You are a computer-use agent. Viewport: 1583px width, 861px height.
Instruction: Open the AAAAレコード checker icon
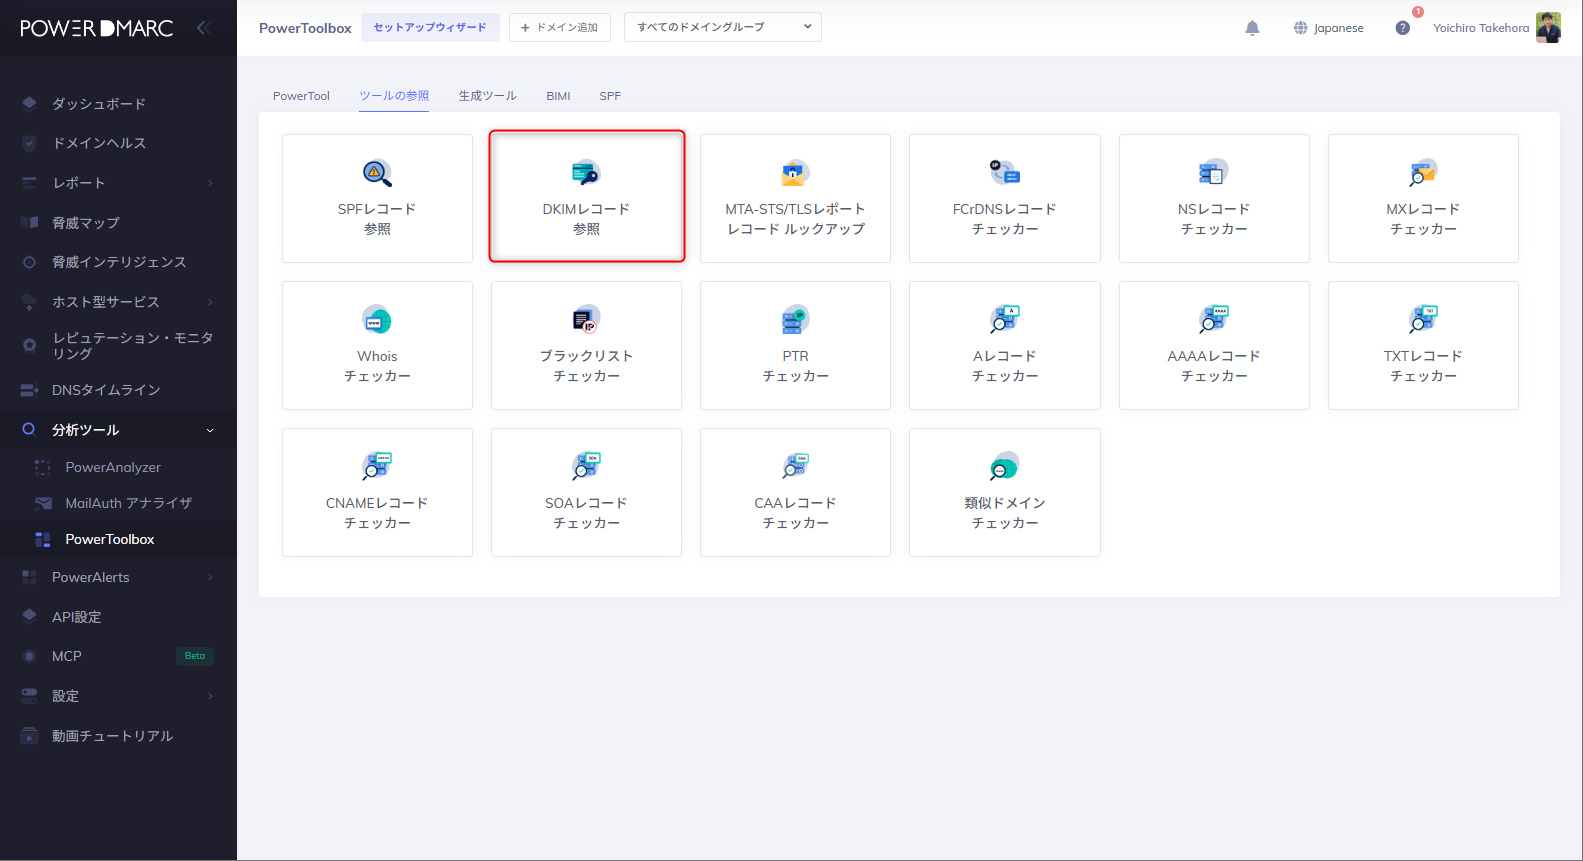point(1214,320)
